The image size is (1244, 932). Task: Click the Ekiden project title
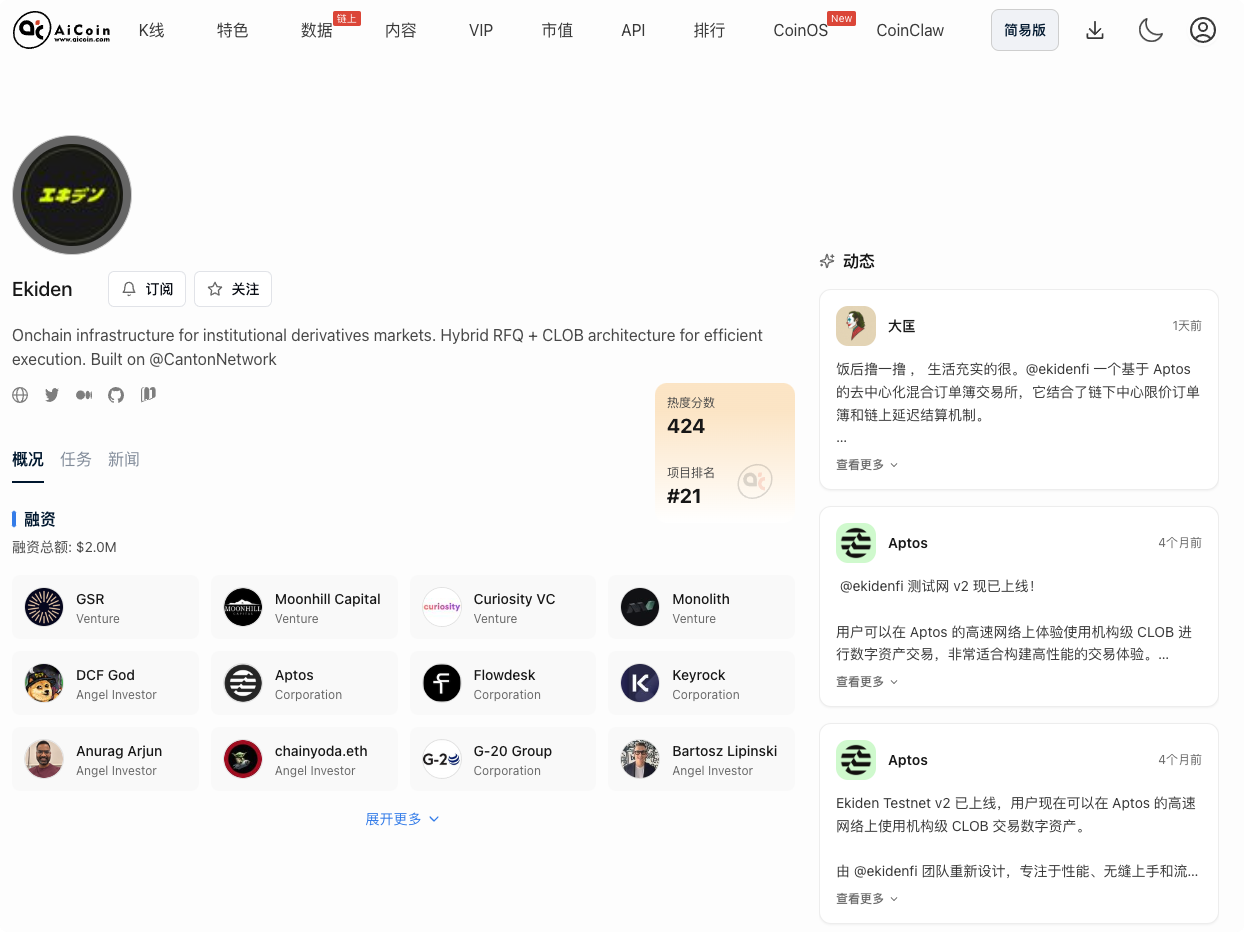coord(42,289)
